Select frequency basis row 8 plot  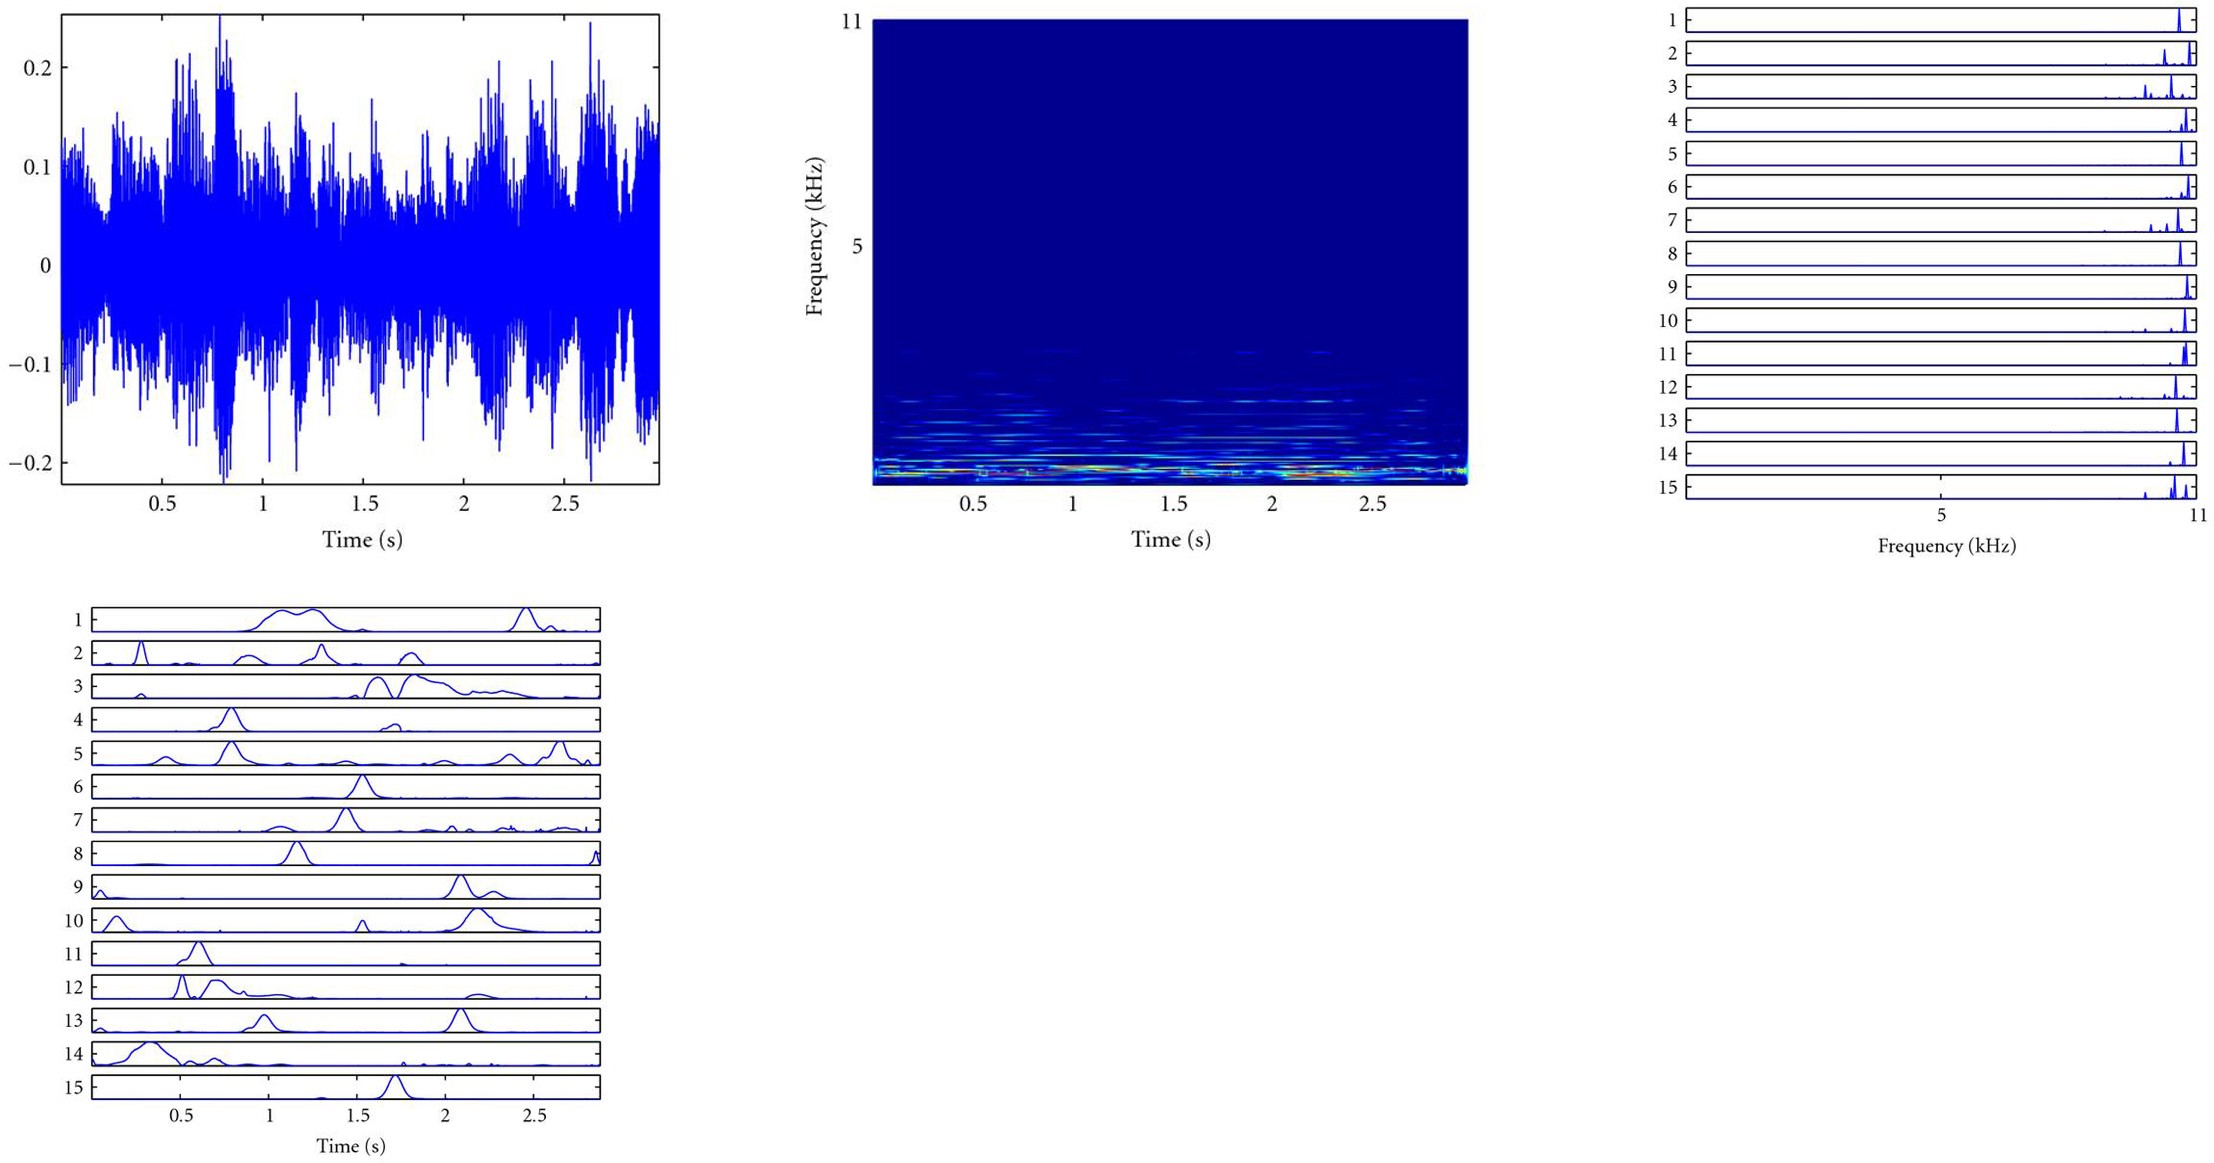click(1941, 253)
